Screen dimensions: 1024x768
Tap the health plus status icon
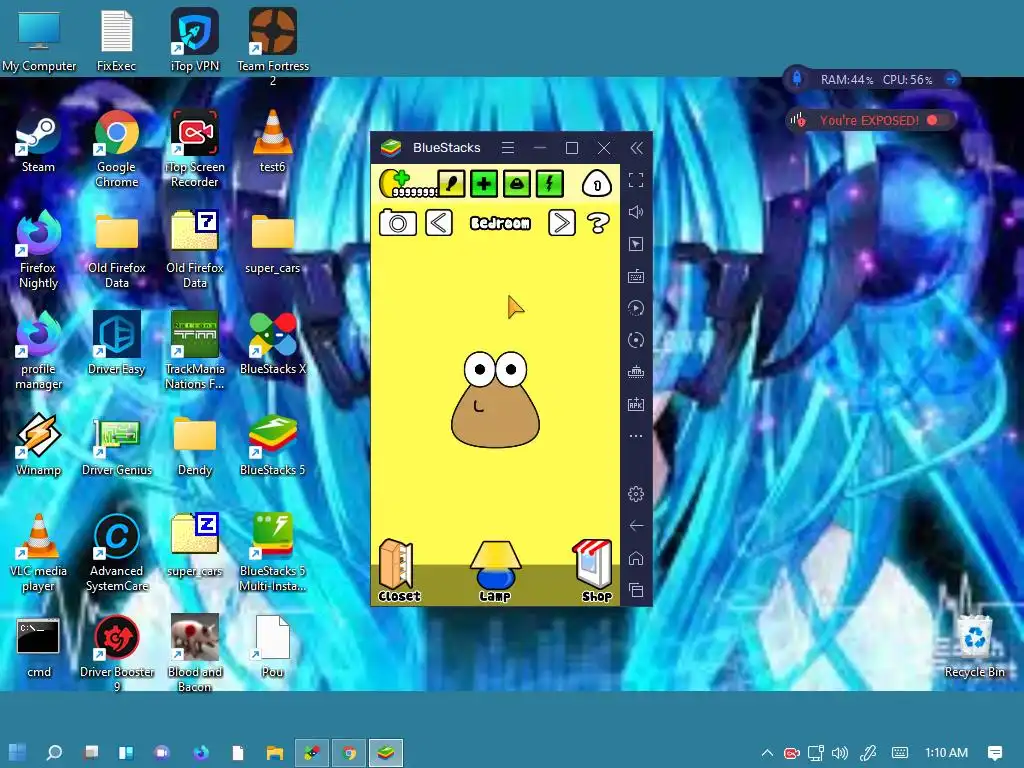(484, 184)
